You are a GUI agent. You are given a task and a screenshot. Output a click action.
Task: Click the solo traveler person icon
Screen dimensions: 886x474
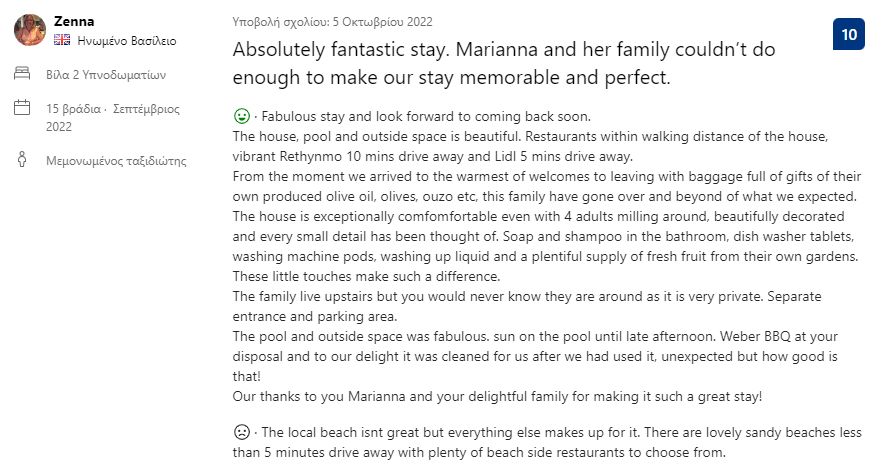(x=22, y=160)
